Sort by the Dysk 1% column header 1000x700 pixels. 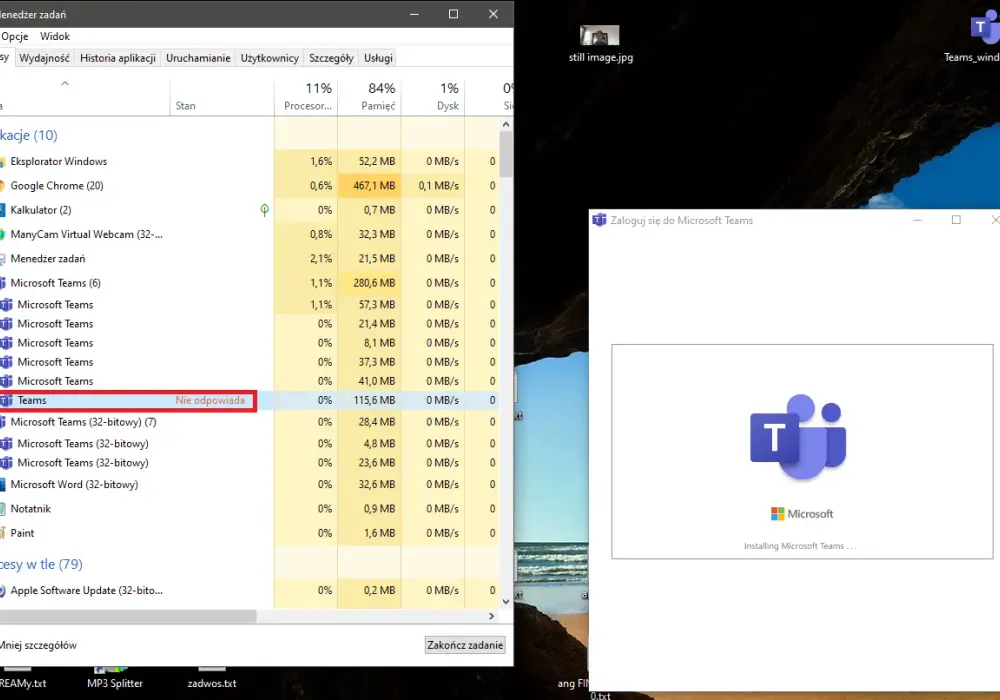coord(432,97)
